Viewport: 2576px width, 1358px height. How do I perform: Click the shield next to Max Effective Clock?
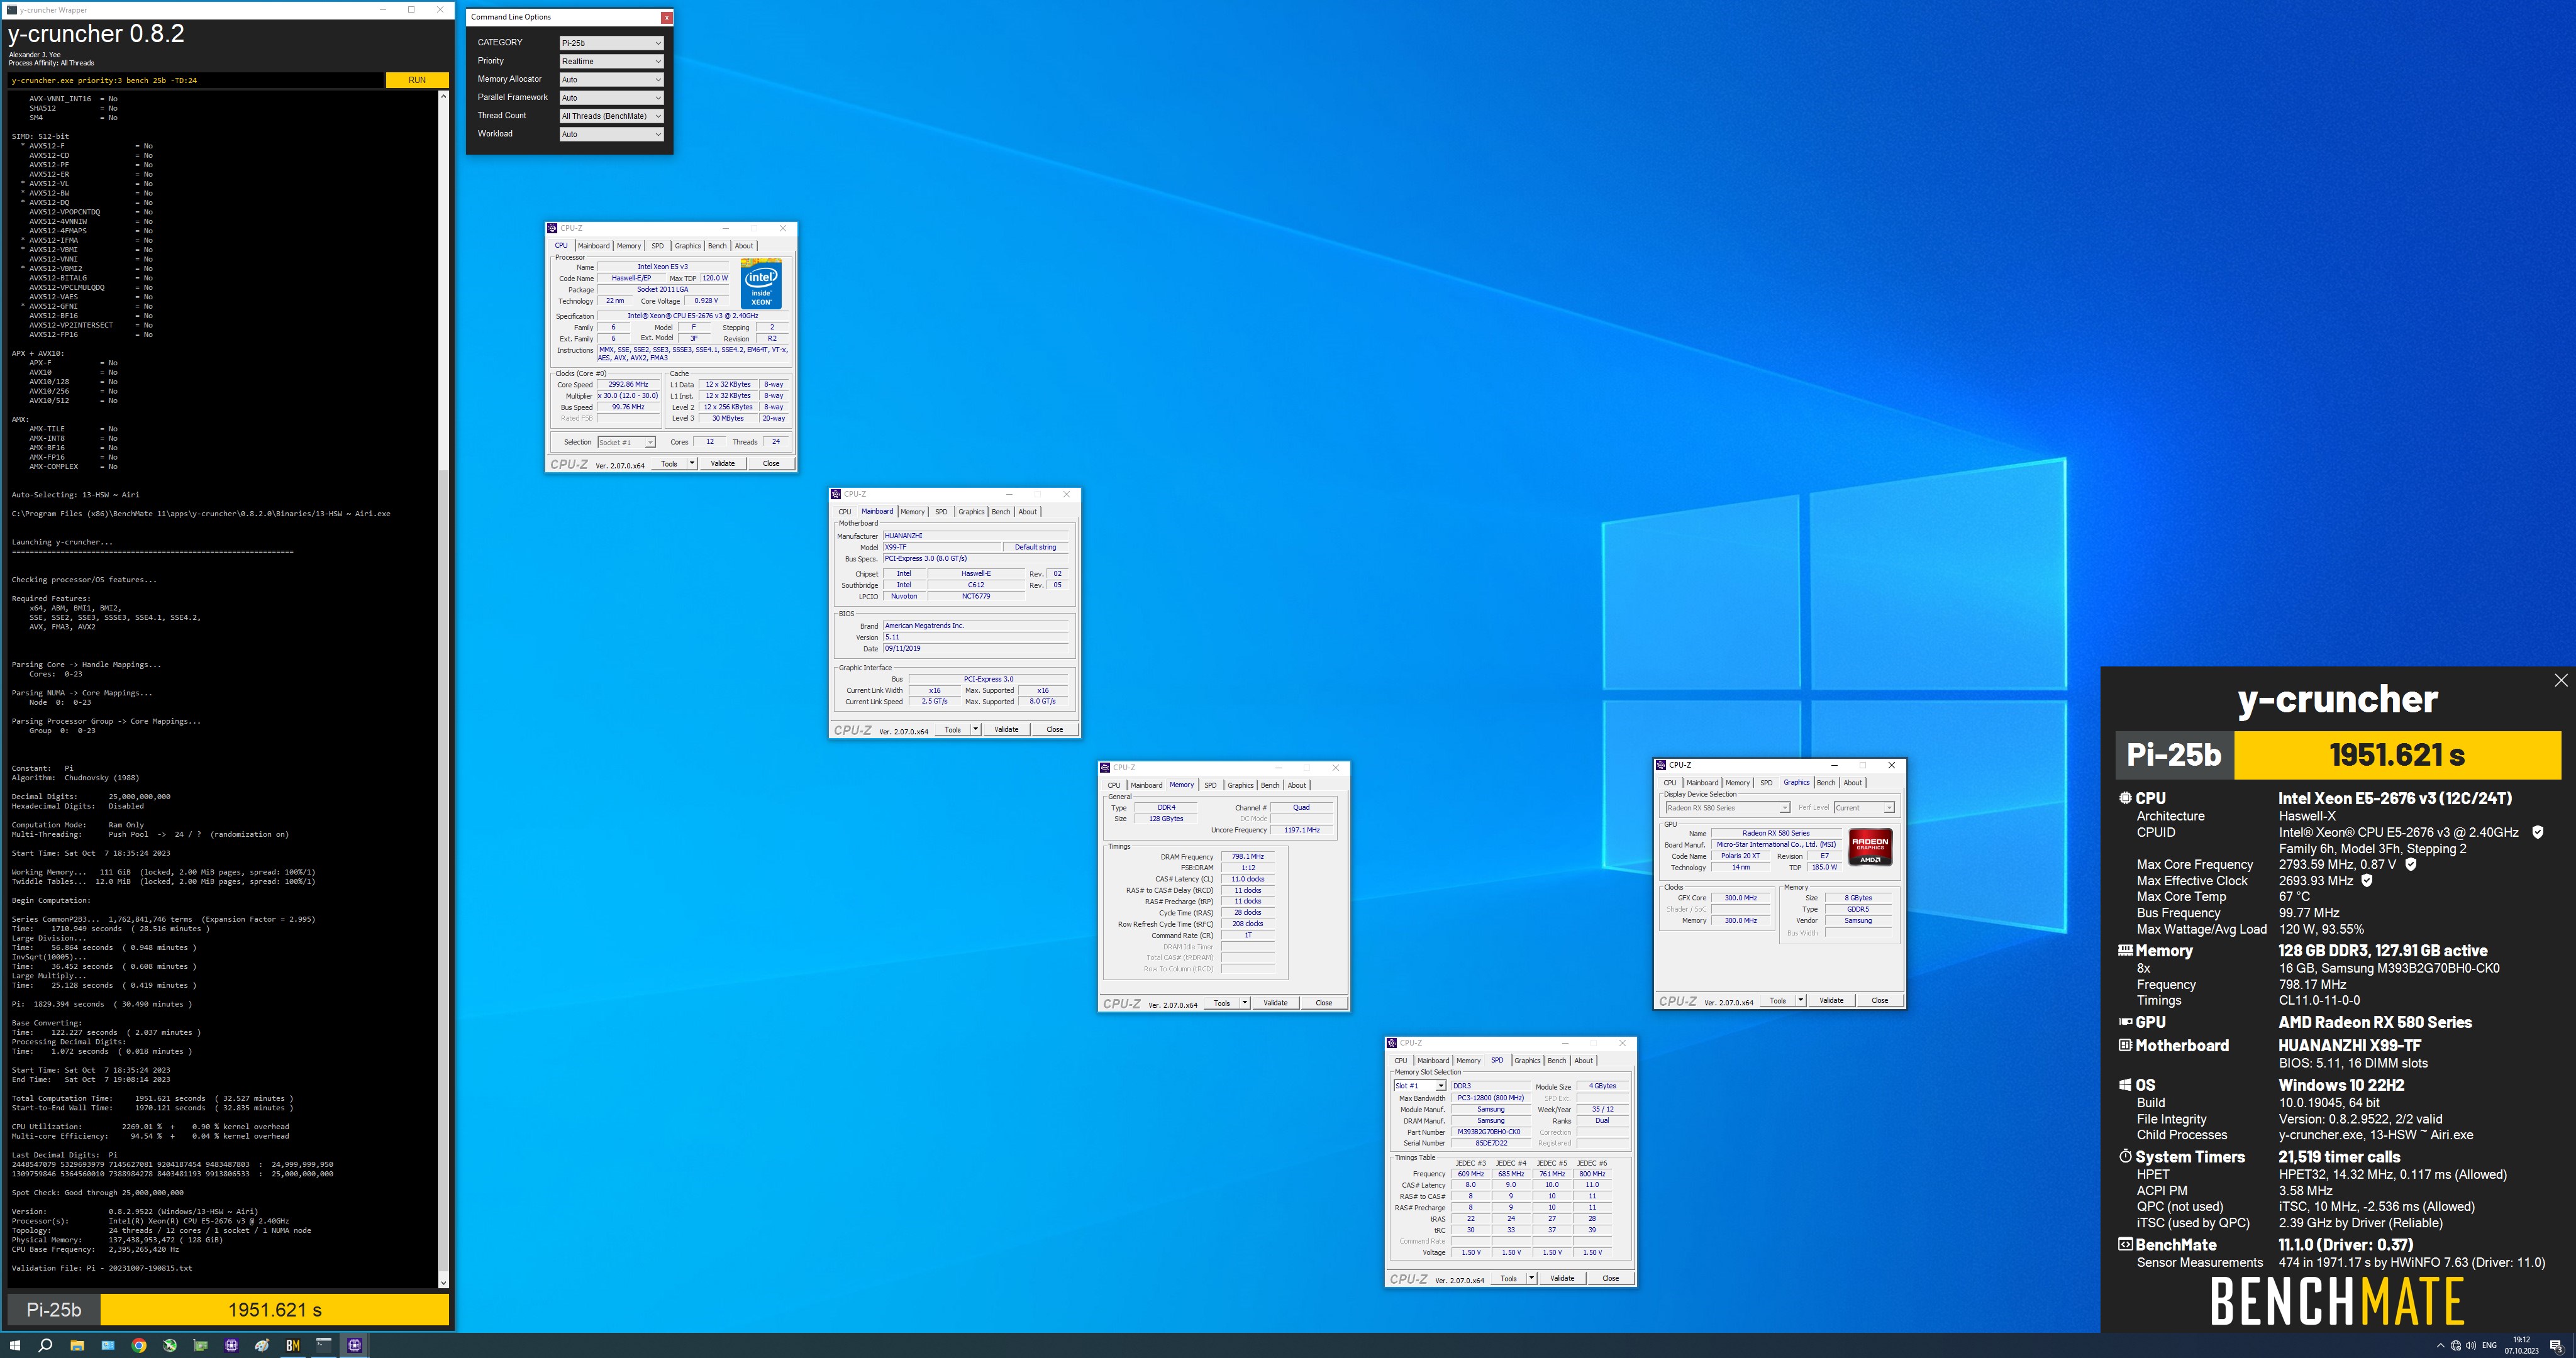coord(2366,880)
